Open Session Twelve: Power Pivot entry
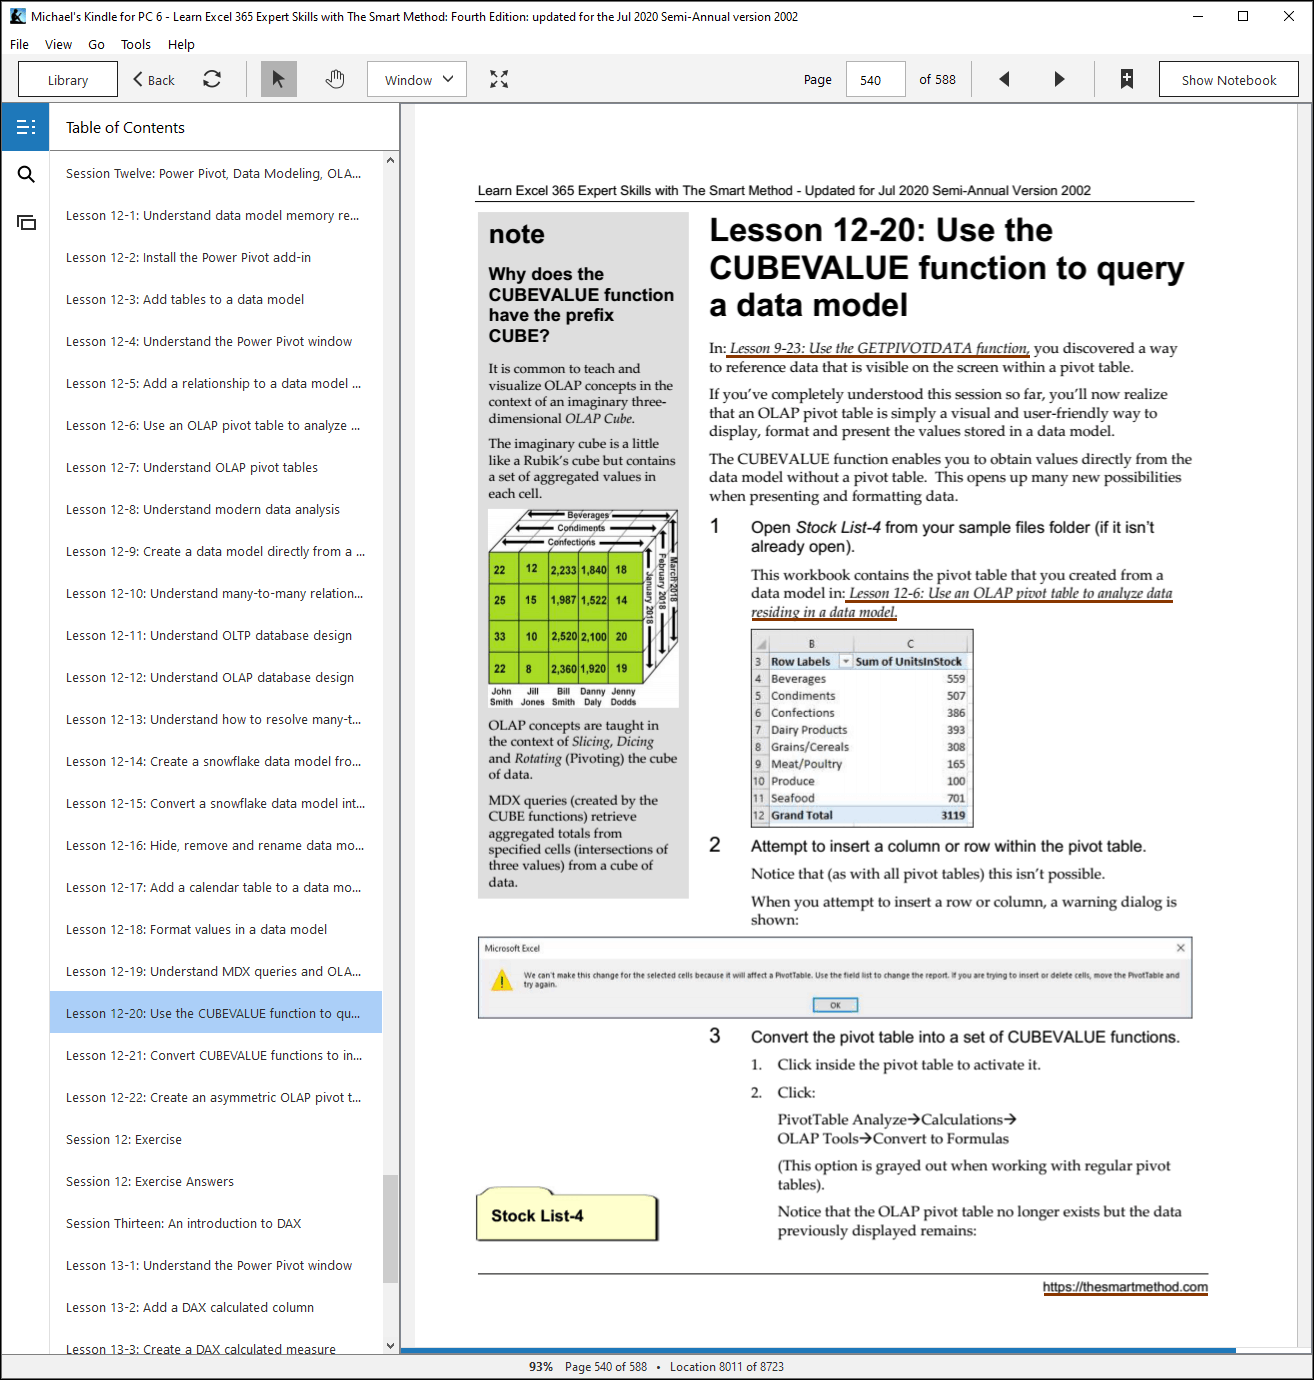This screenshot has height=1380, width=1314. [x=216, y=173]
